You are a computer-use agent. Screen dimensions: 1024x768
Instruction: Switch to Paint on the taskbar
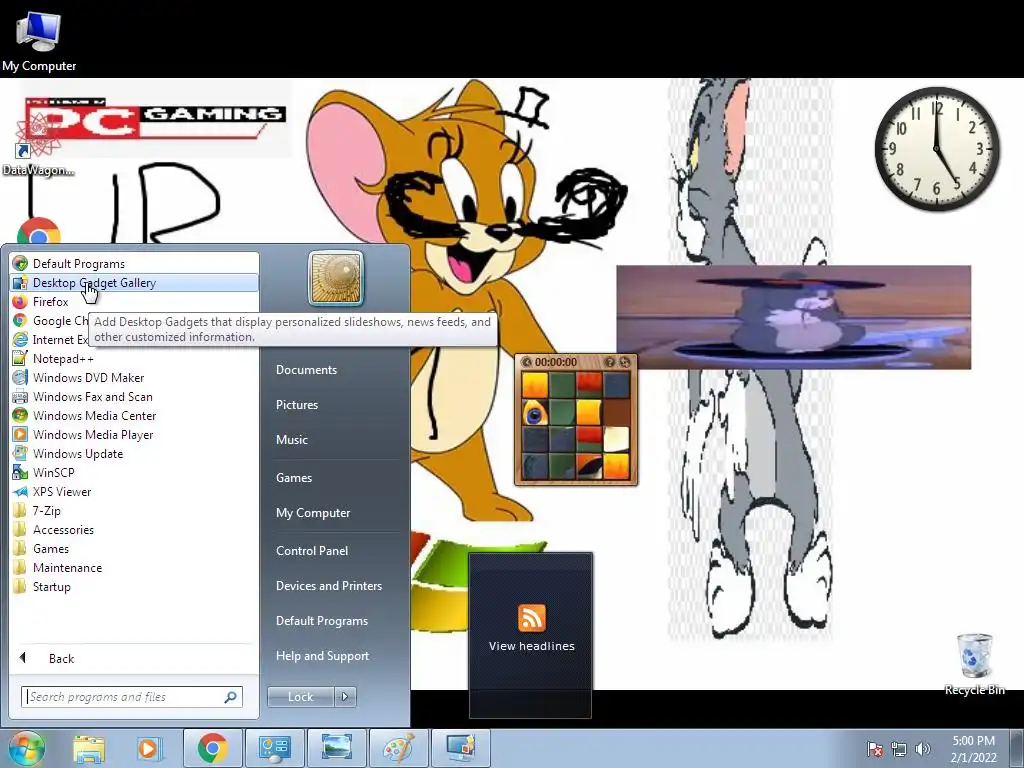tap(398, 748)
